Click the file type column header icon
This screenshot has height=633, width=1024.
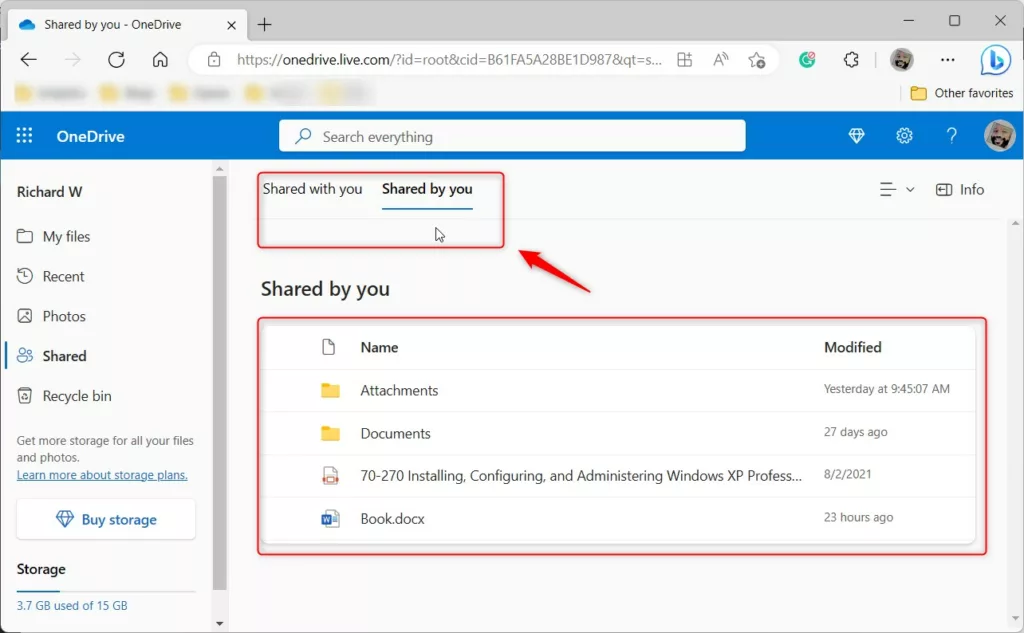(328, 347)
